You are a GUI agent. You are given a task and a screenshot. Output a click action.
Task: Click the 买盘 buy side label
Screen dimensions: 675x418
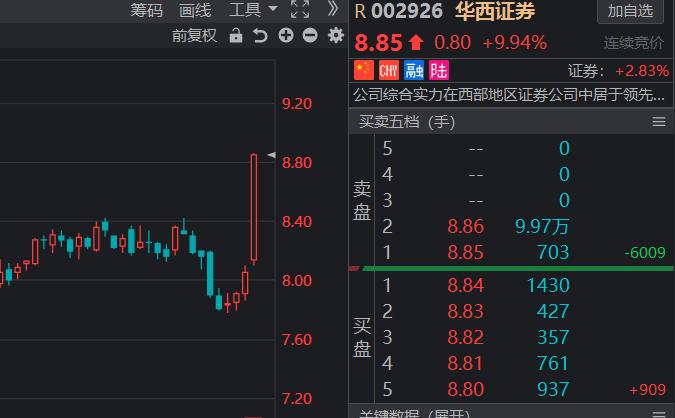[362, 338]
